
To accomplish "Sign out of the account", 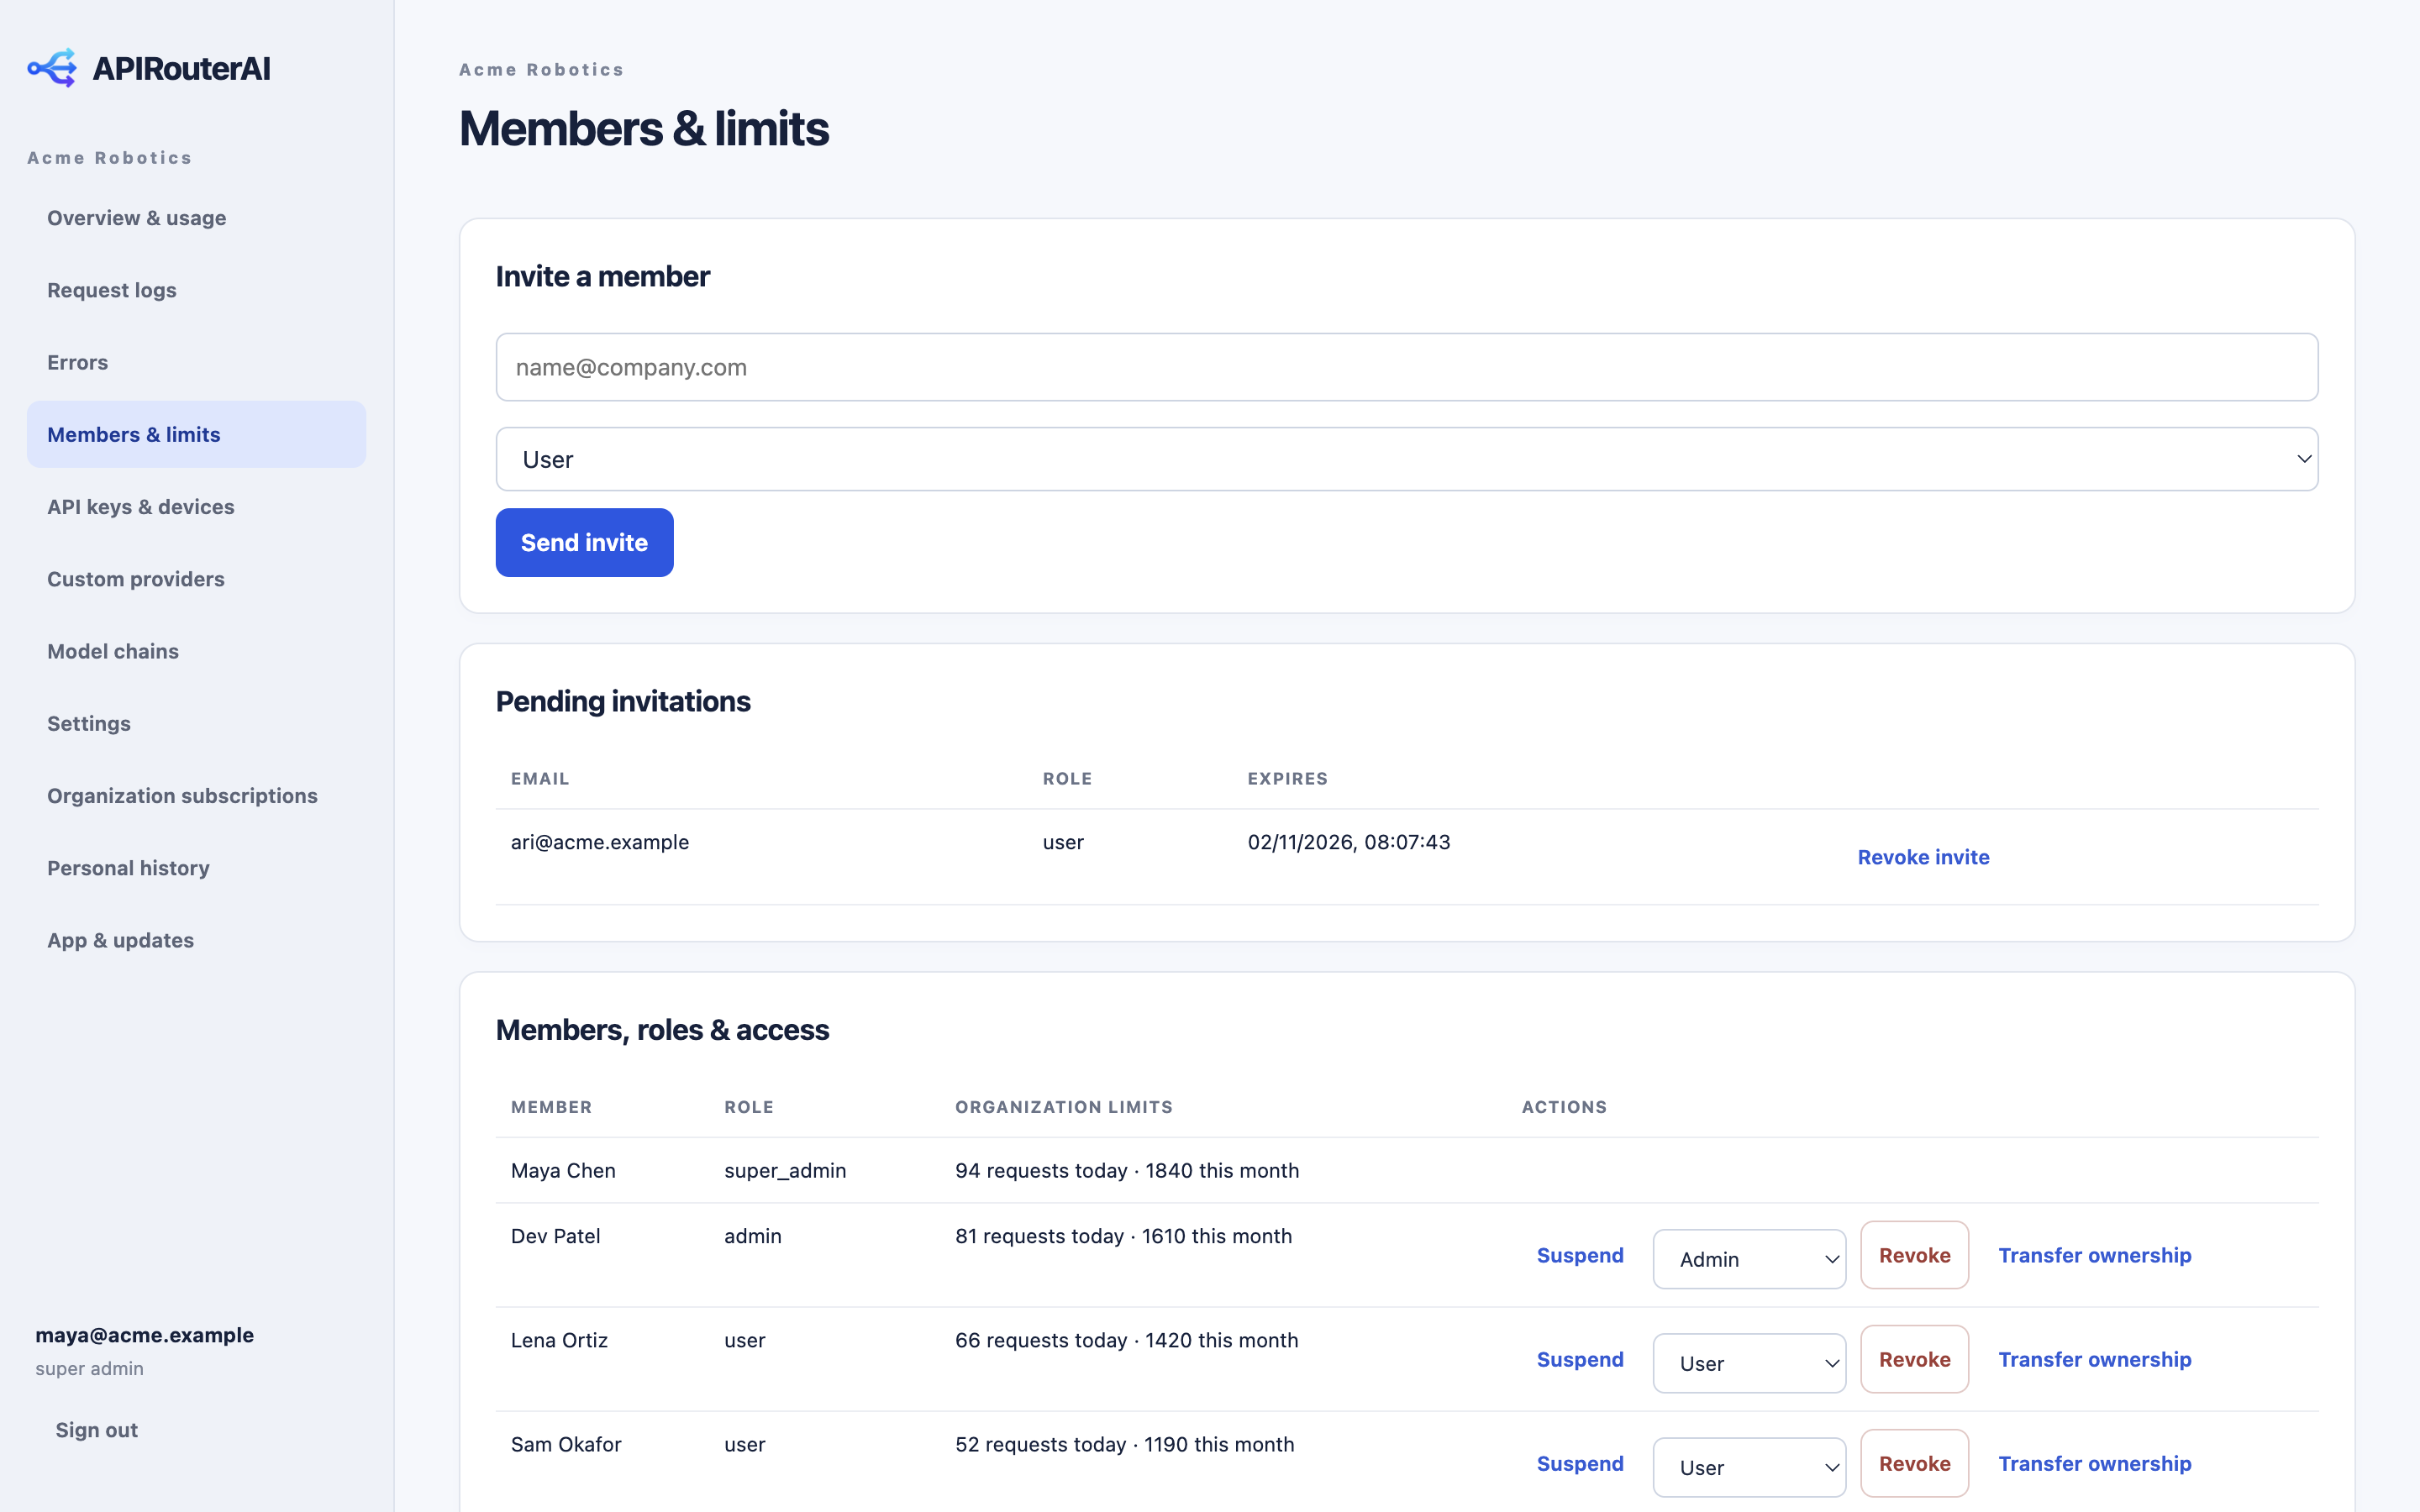I will [x=97, y=1430].
